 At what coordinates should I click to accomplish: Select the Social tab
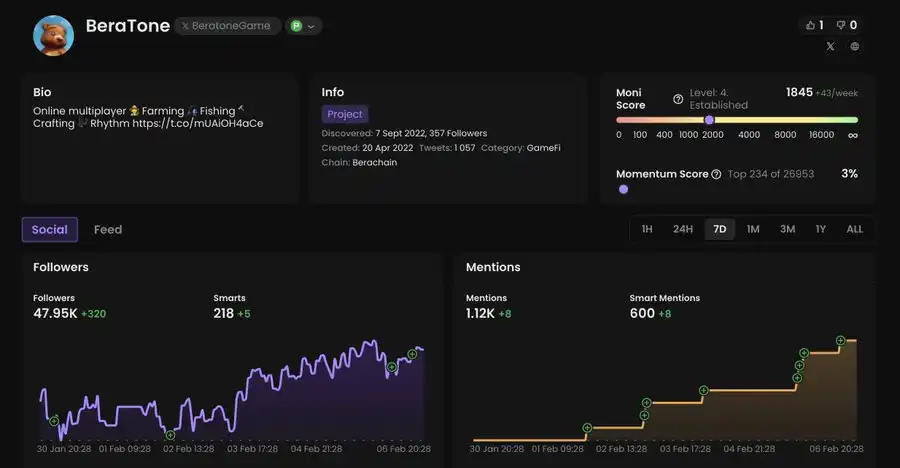(49, 230)
